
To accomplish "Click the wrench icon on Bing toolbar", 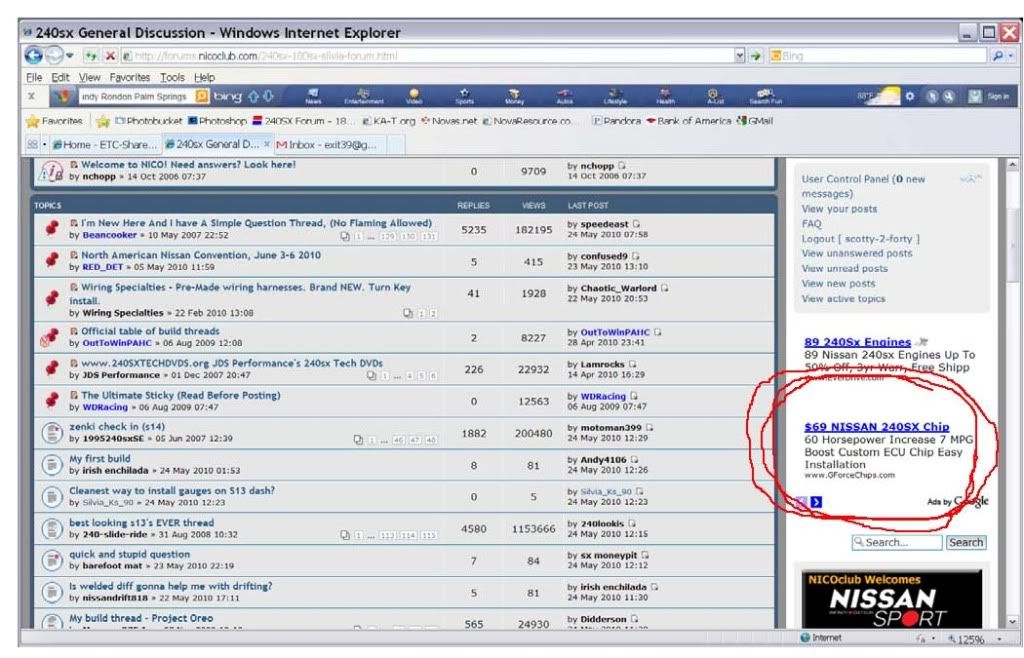I will point(948,97).
